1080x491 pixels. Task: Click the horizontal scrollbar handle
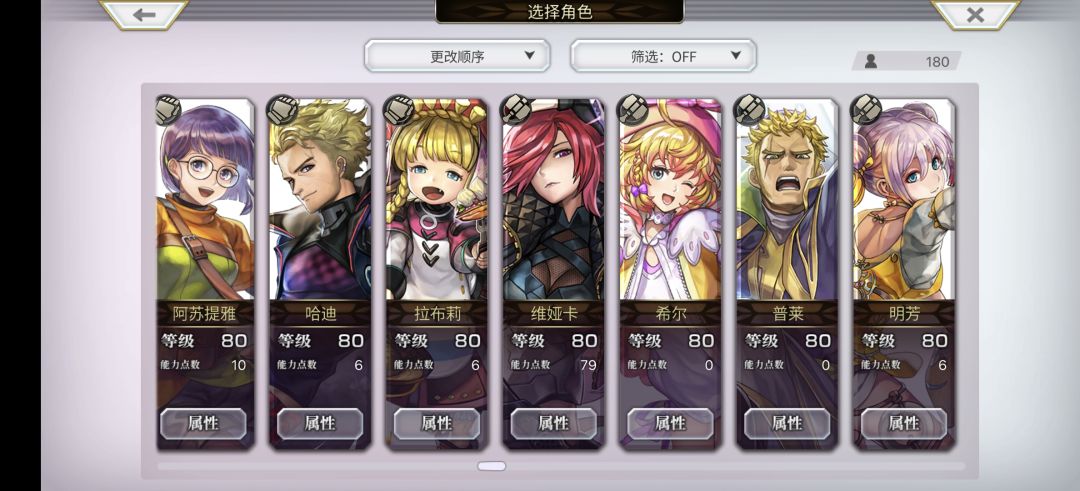[491, 466]
